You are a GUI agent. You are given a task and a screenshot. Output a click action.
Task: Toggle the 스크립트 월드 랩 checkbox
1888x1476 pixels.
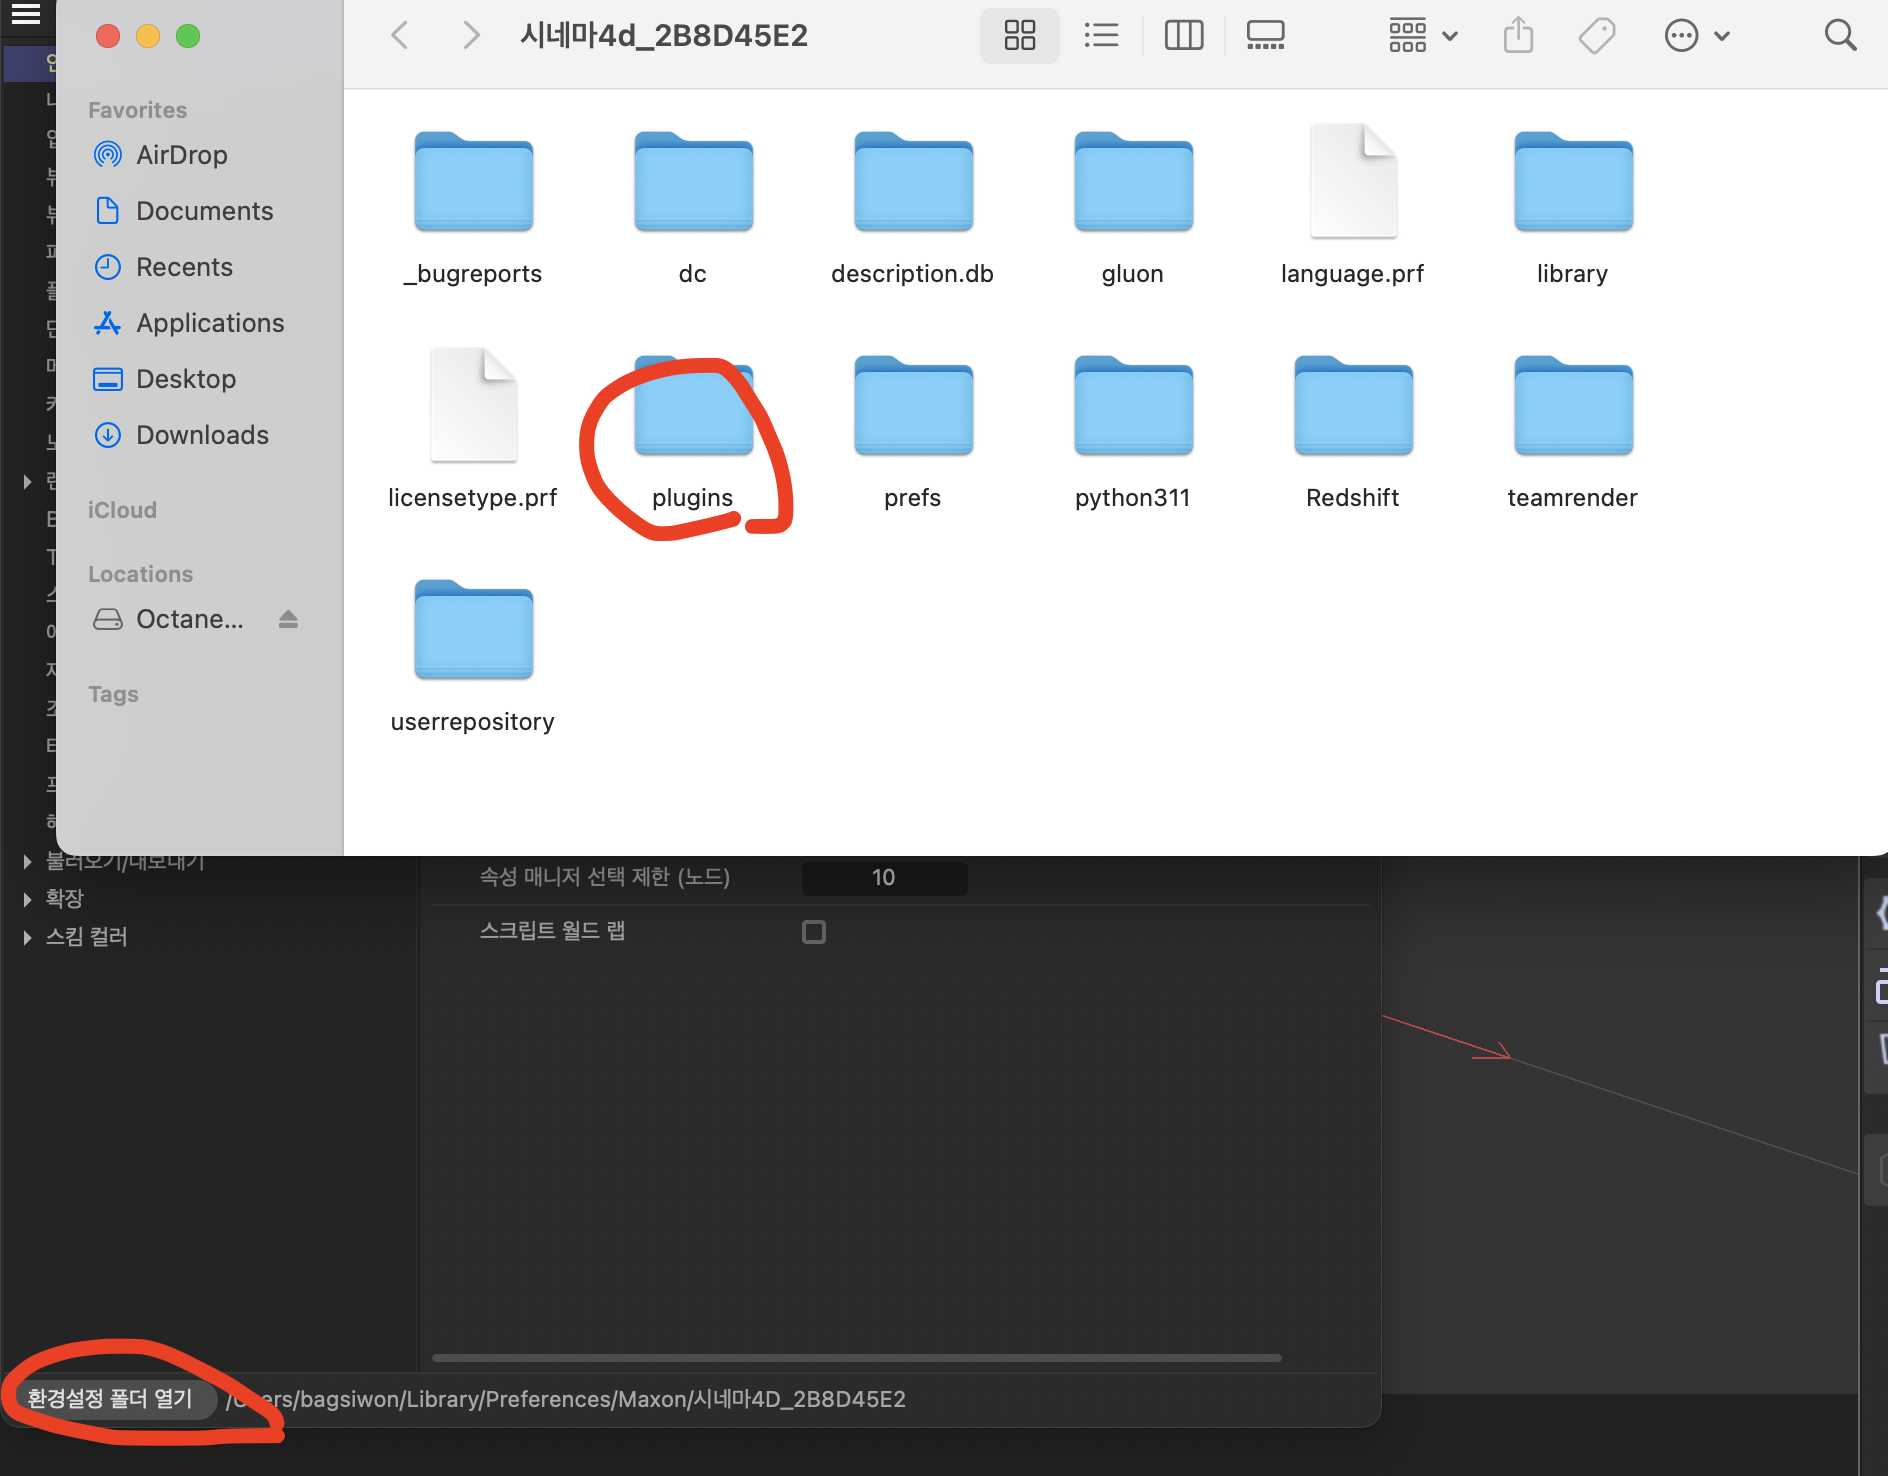coord(814,932)
